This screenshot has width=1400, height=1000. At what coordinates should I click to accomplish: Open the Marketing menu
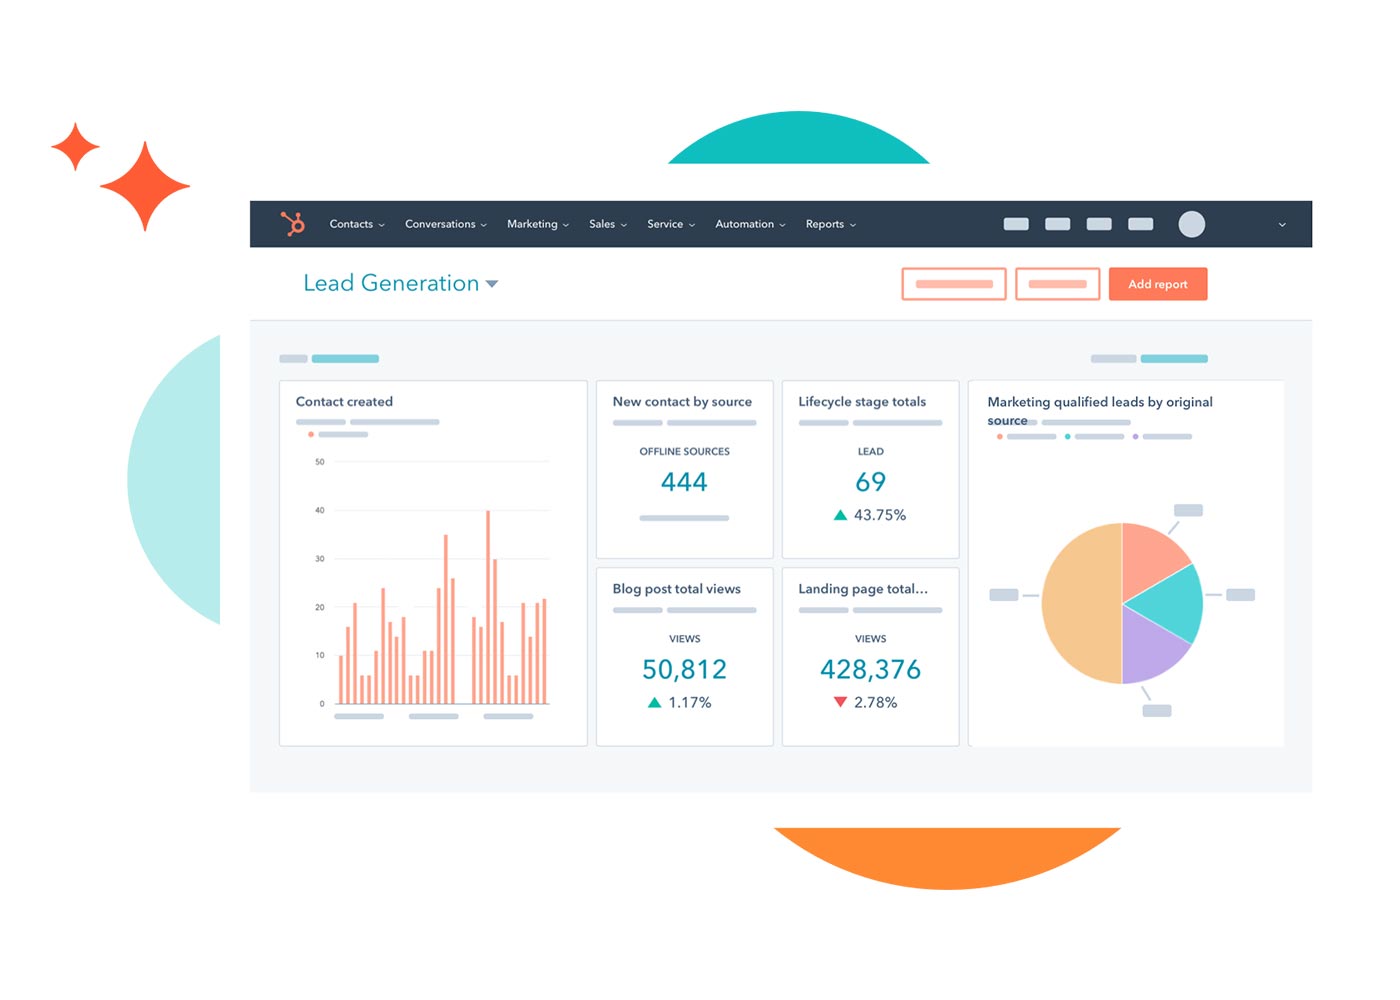point(538,224)
